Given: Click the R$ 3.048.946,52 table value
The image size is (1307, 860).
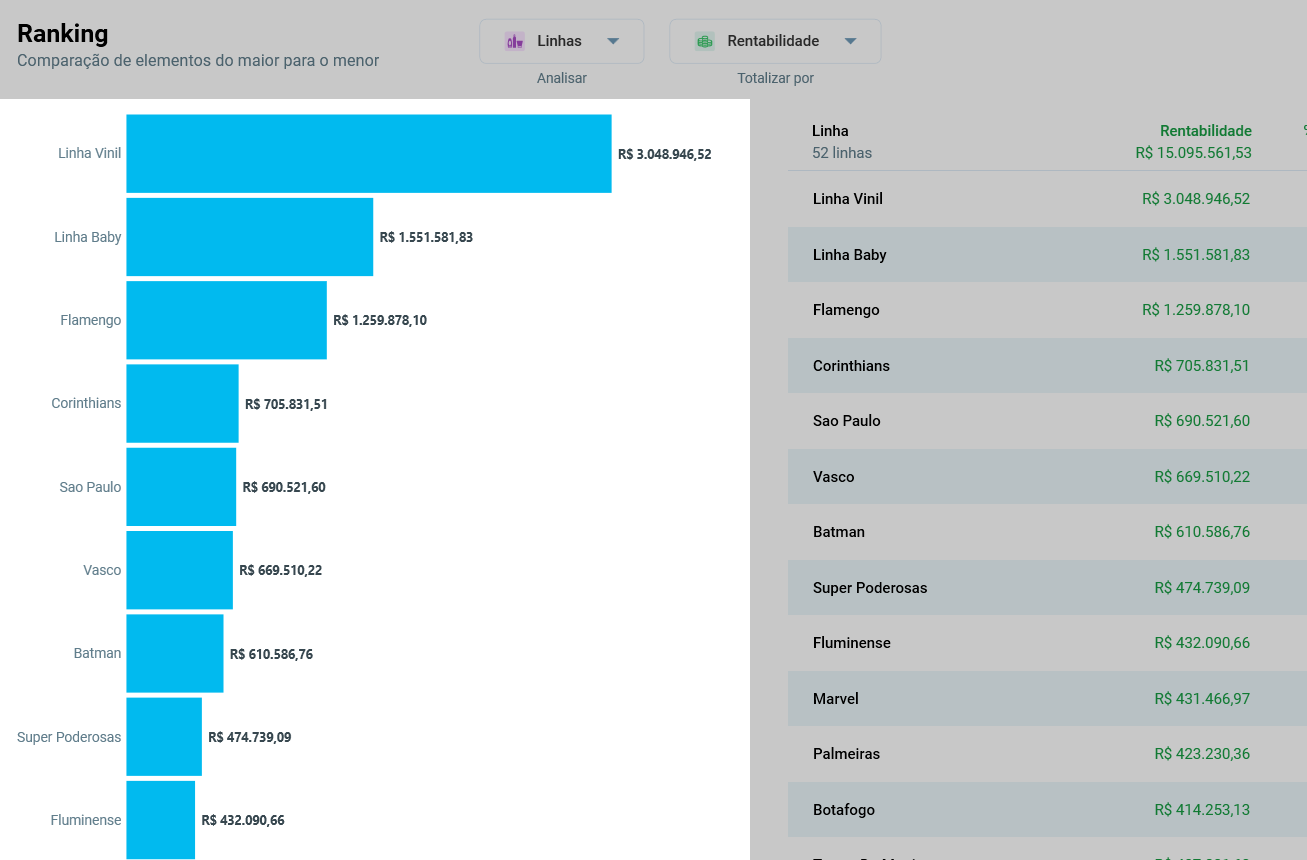Looking at the screenshot, I should [x=1196, y=199].
